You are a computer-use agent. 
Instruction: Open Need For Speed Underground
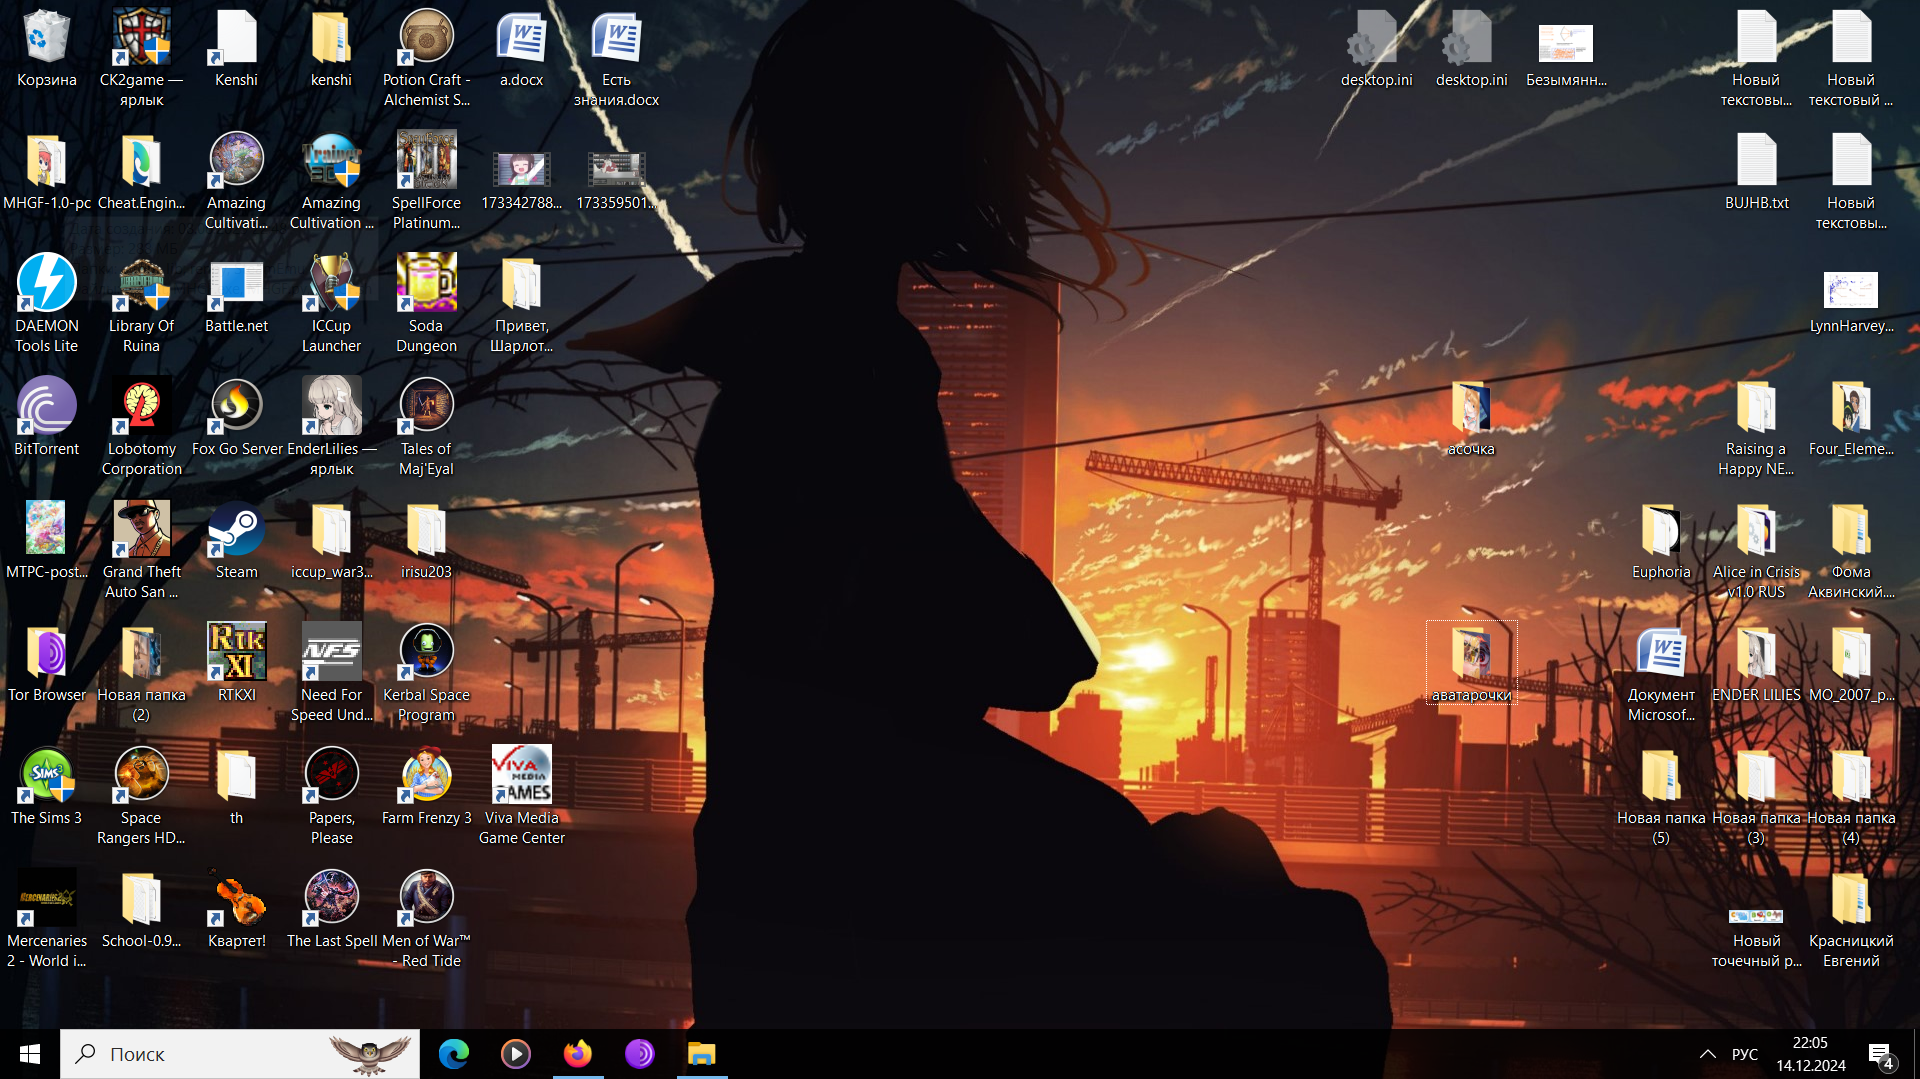[x=331, y=673]
